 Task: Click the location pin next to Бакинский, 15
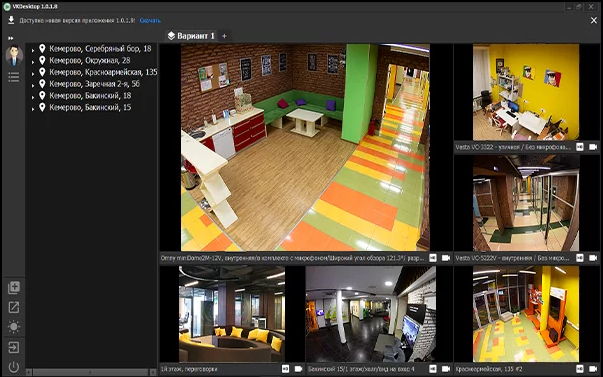pyautogui.click(x=42, y=107)
